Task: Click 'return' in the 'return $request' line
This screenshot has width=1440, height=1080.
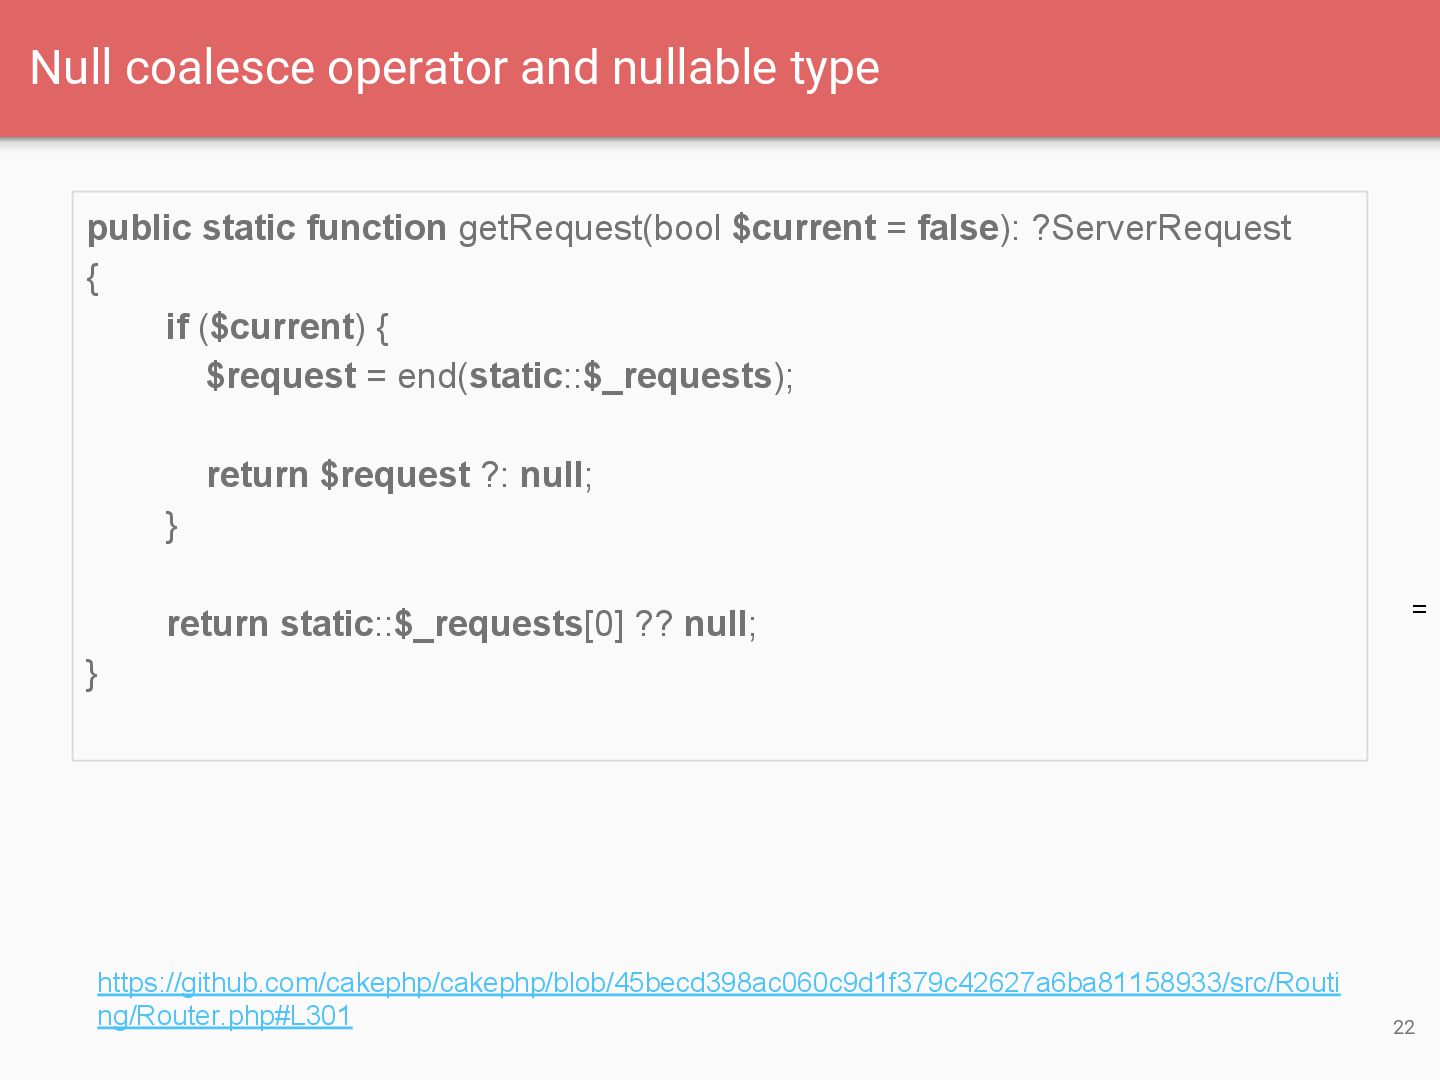Action: click(x=257, y=475)
